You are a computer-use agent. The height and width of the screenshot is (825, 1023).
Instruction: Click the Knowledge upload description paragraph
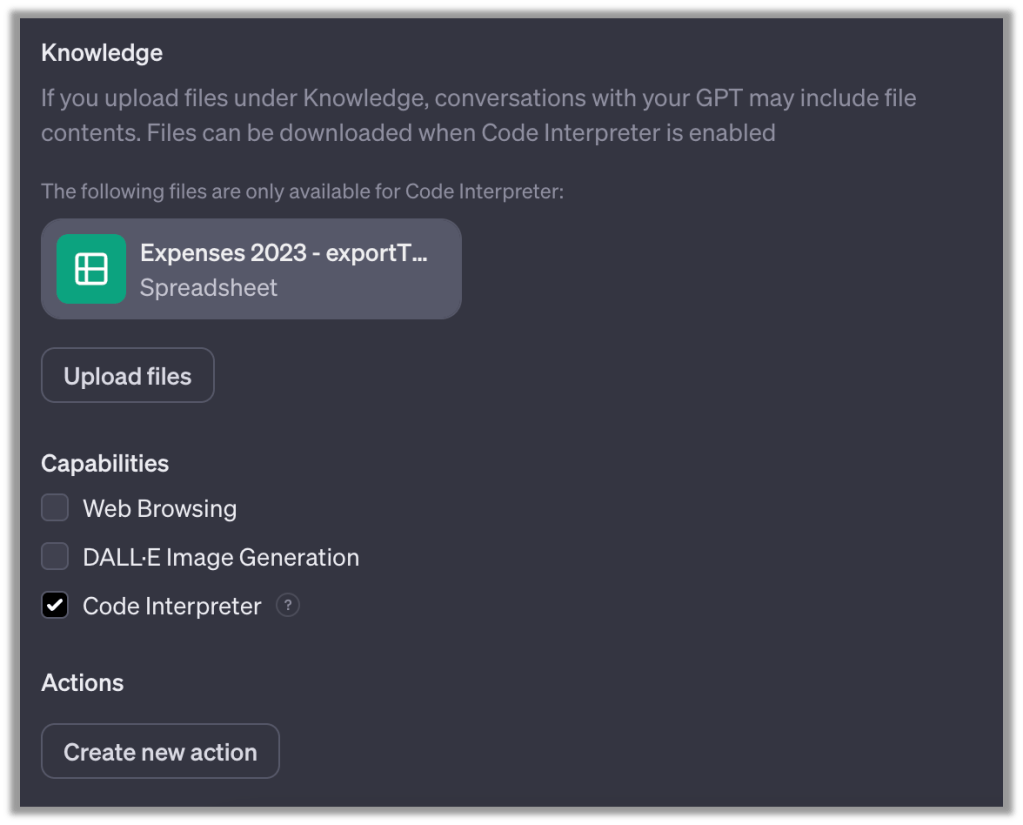(478, 99)
